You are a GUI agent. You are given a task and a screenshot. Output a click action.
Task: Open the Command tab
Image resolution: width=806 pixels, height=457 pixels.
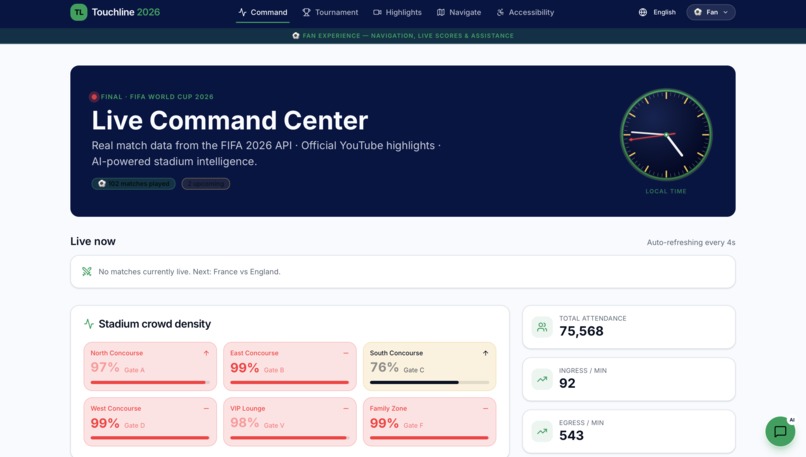pyautogui.click(x=263, y=12)
